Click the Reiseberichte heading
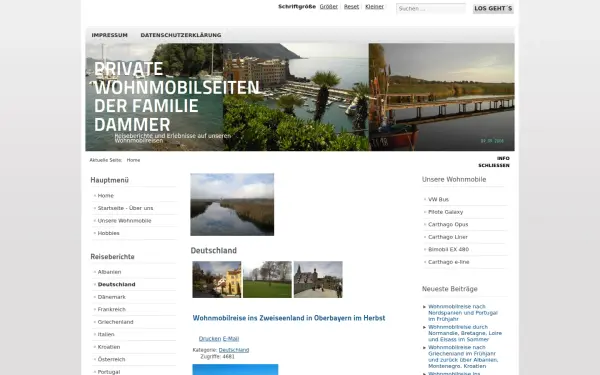The height and width of the screenshot is (375, 600). [x=112, y=257]
